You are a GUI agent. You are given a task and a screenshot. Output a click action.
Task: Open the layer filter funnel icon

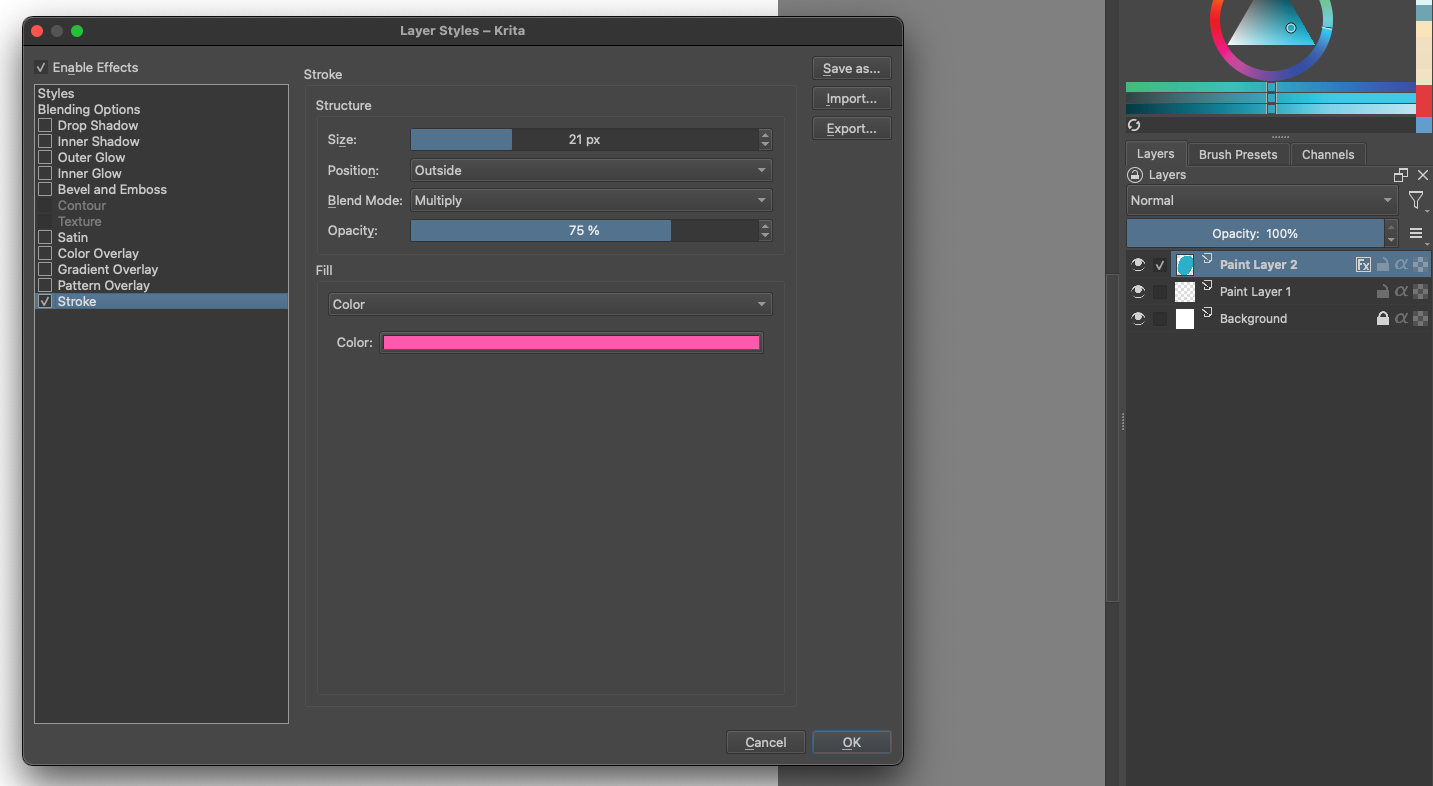1416,201
